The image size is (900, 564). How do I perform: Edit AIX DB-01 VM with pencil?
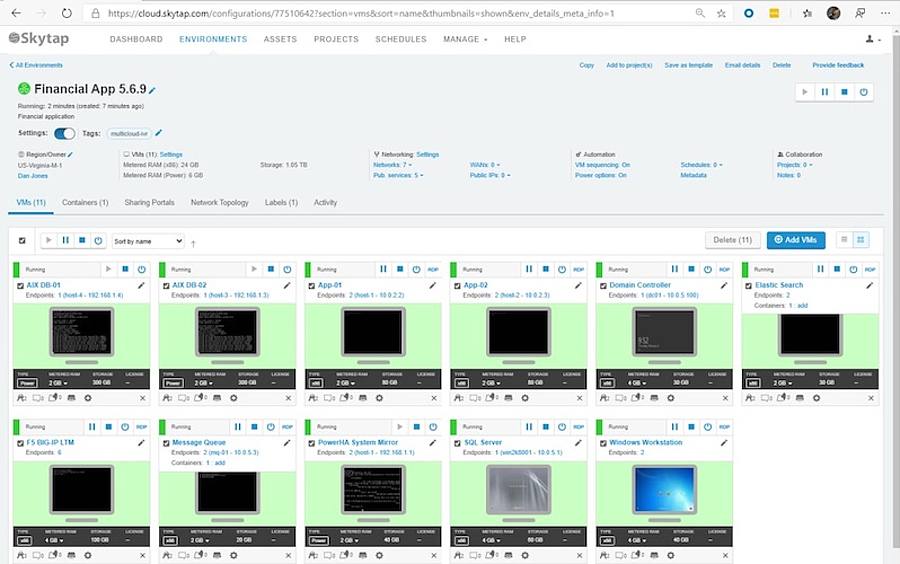(x=141, y=285)
